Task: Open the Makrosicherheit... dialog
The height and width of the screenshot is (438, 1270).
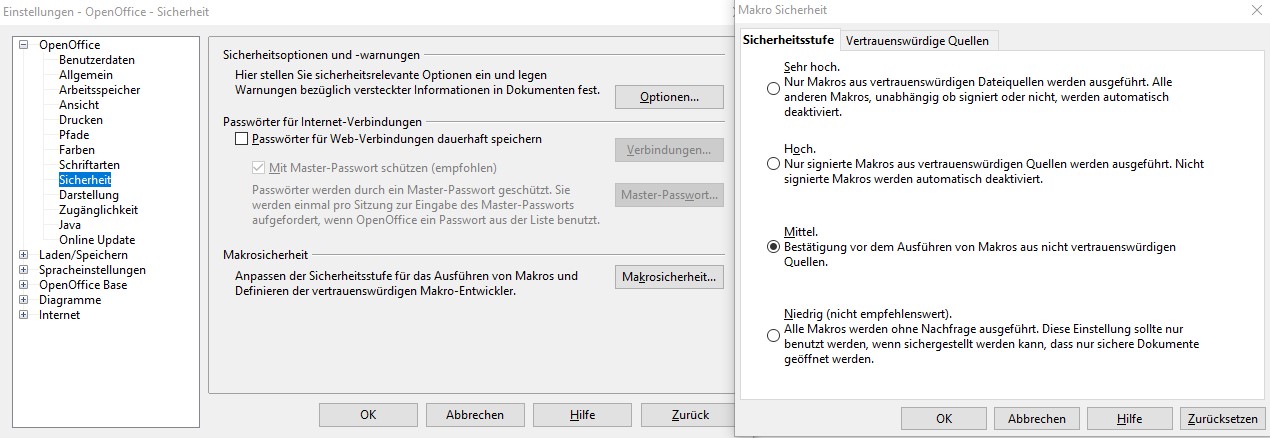Action: (x=669, y=277)
